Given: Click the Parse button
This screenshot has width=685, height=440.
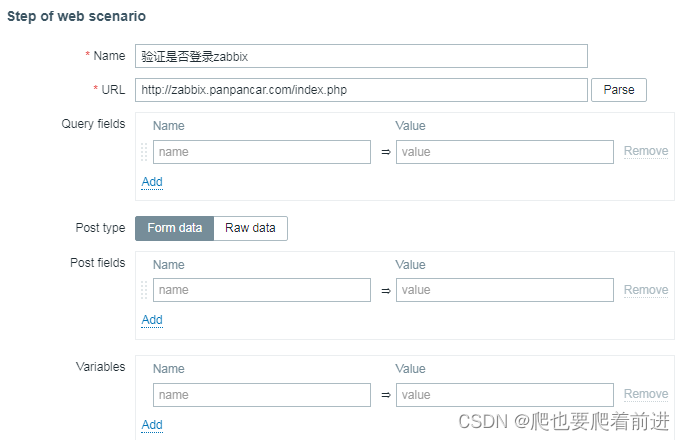Looking at the screenshot, I should coord(619,90).
